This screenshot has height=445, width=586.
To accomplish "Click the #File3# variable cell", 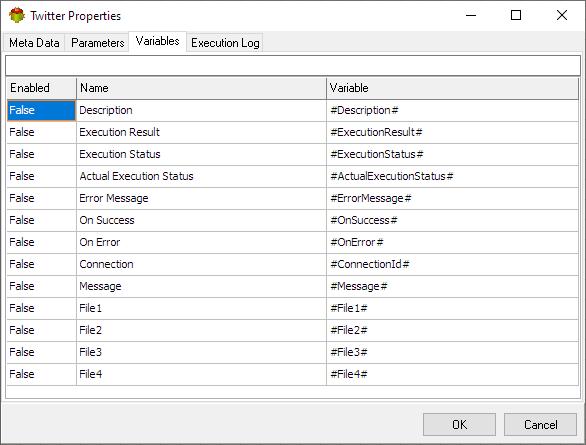I will point(453,352).
